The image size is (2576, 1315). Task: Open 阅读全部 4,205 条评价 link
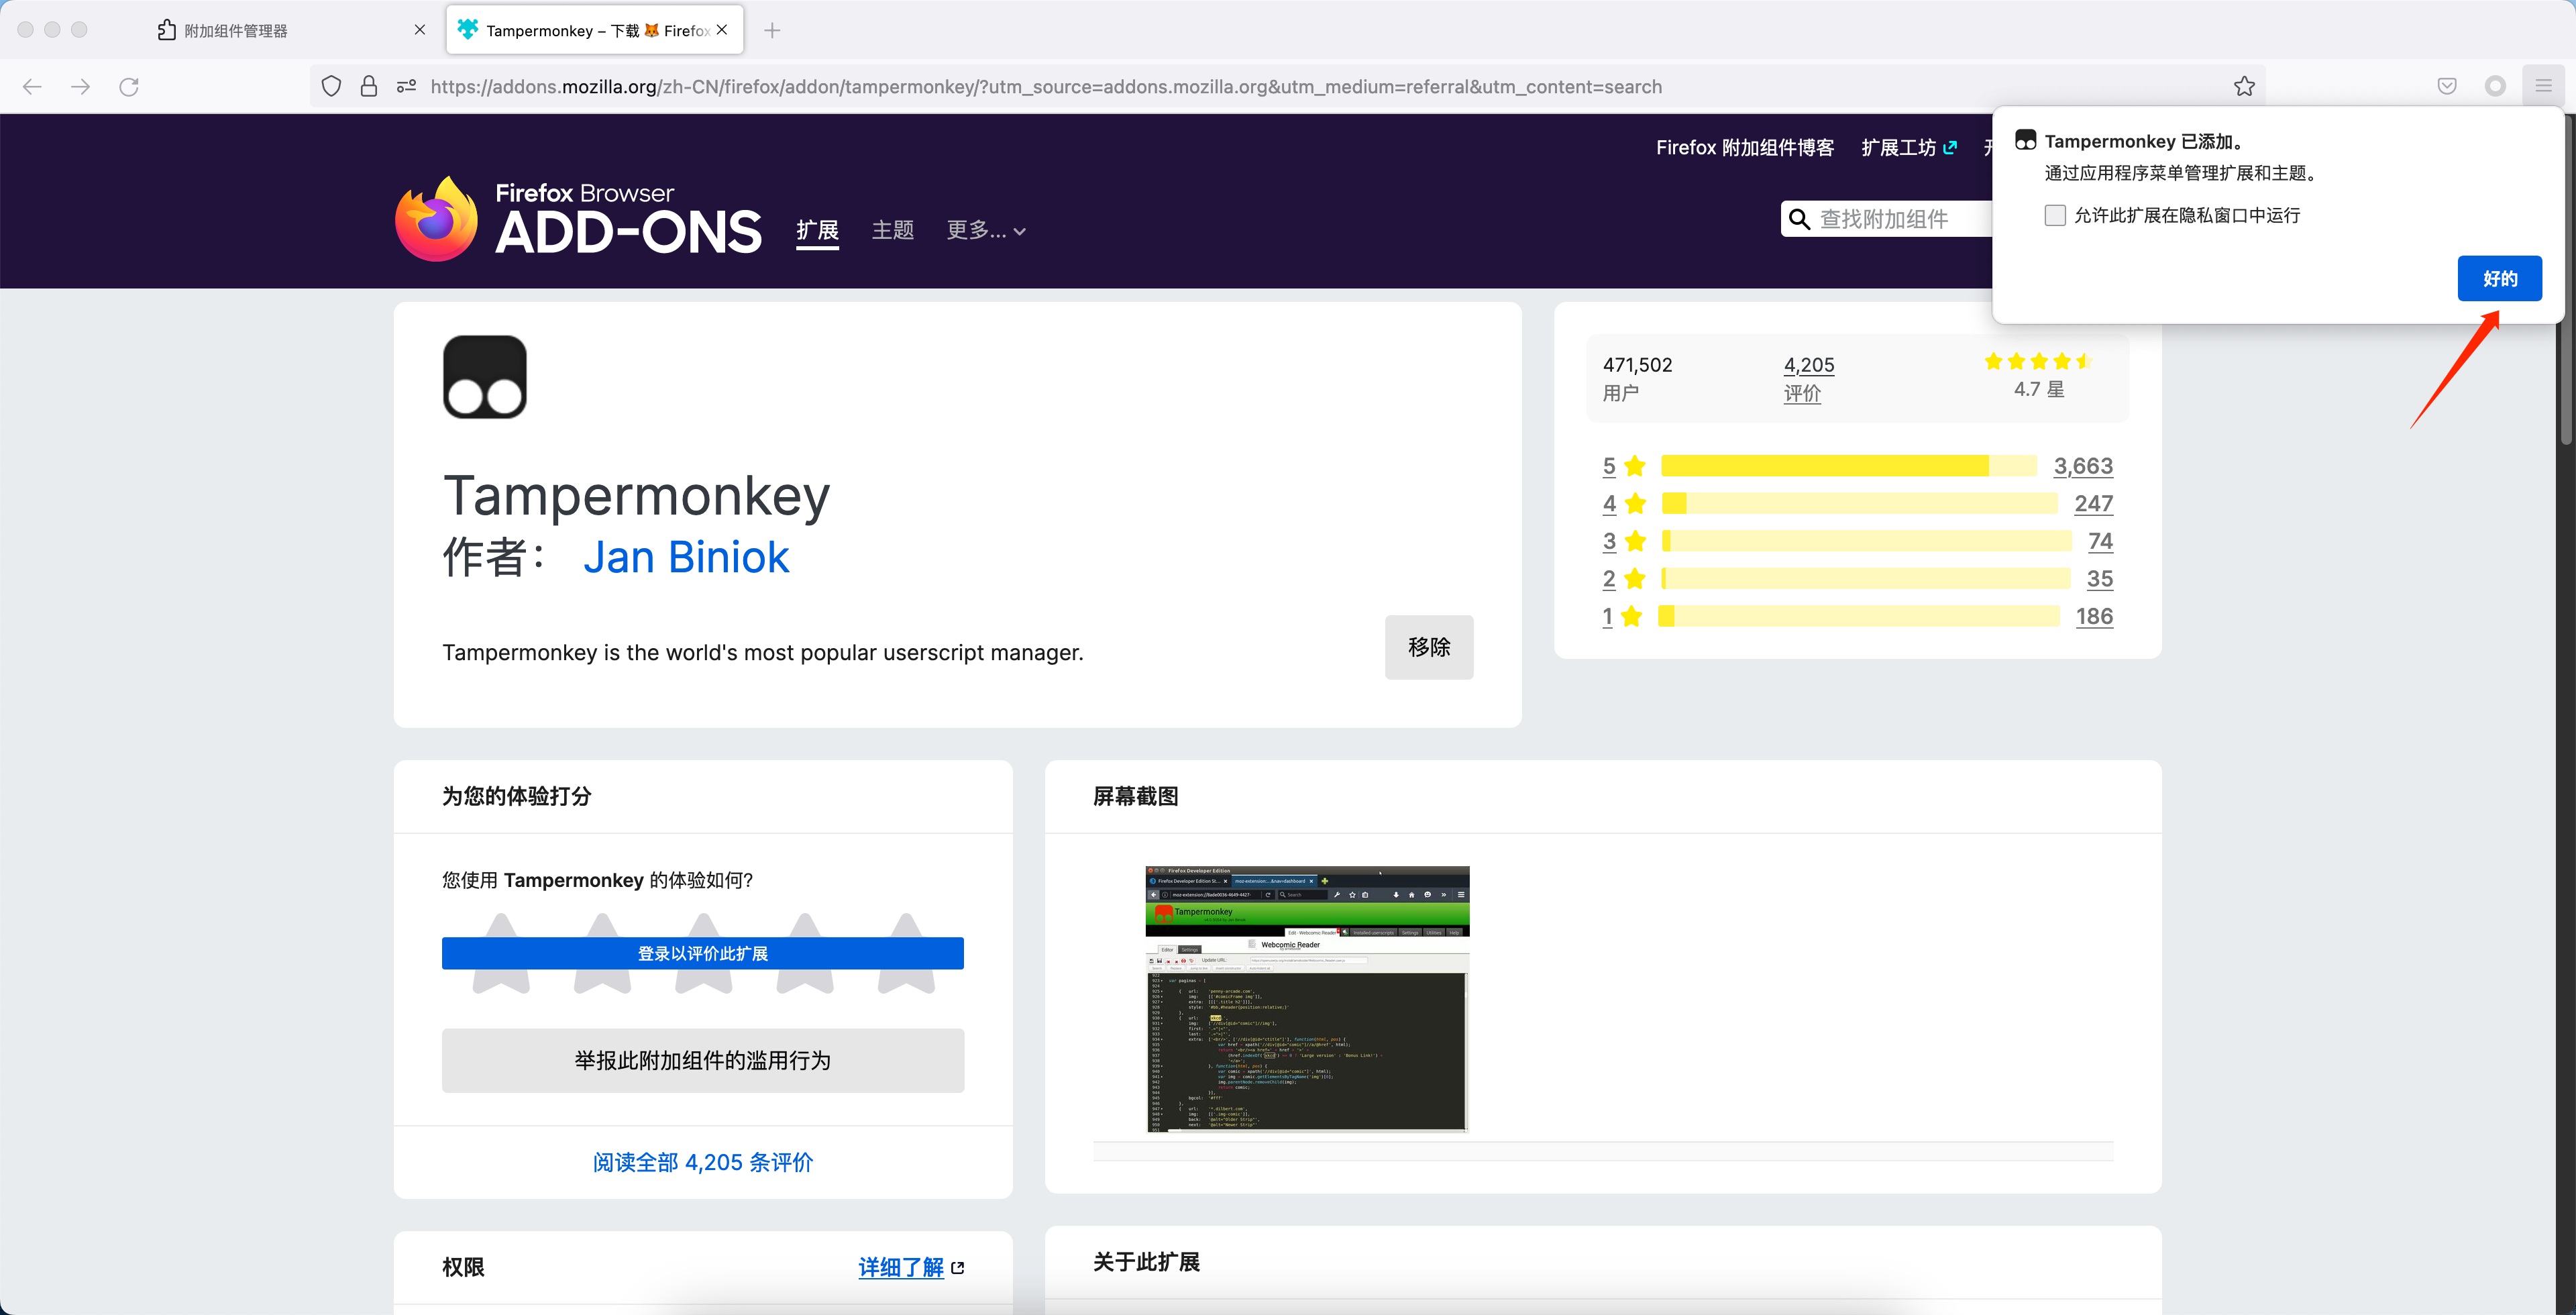[703, 1162]
